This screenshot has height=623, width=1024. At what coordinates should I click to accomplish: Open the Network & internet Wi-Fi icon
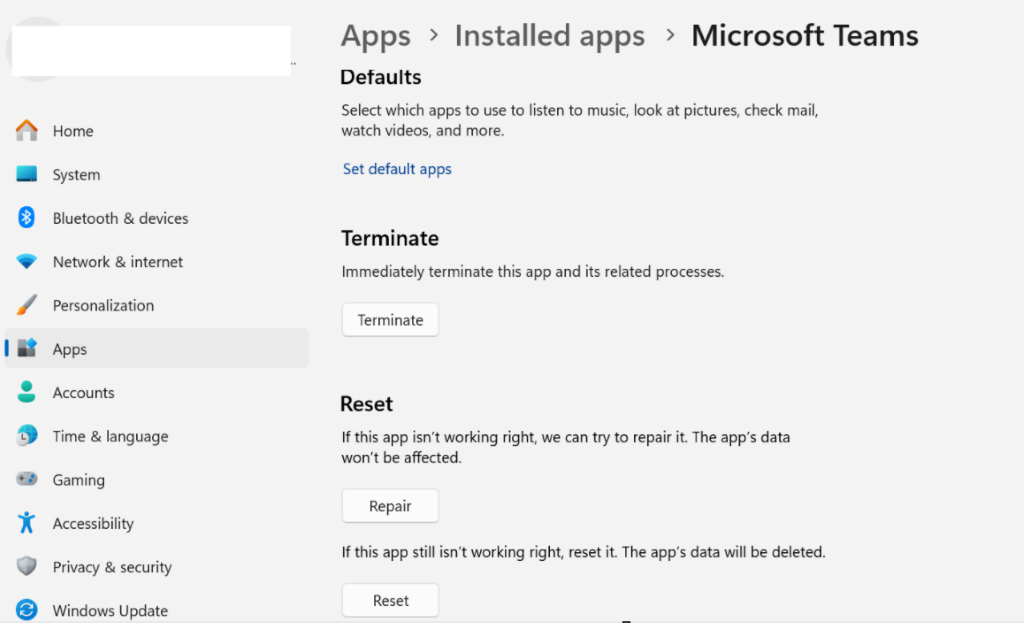[27, 262]
